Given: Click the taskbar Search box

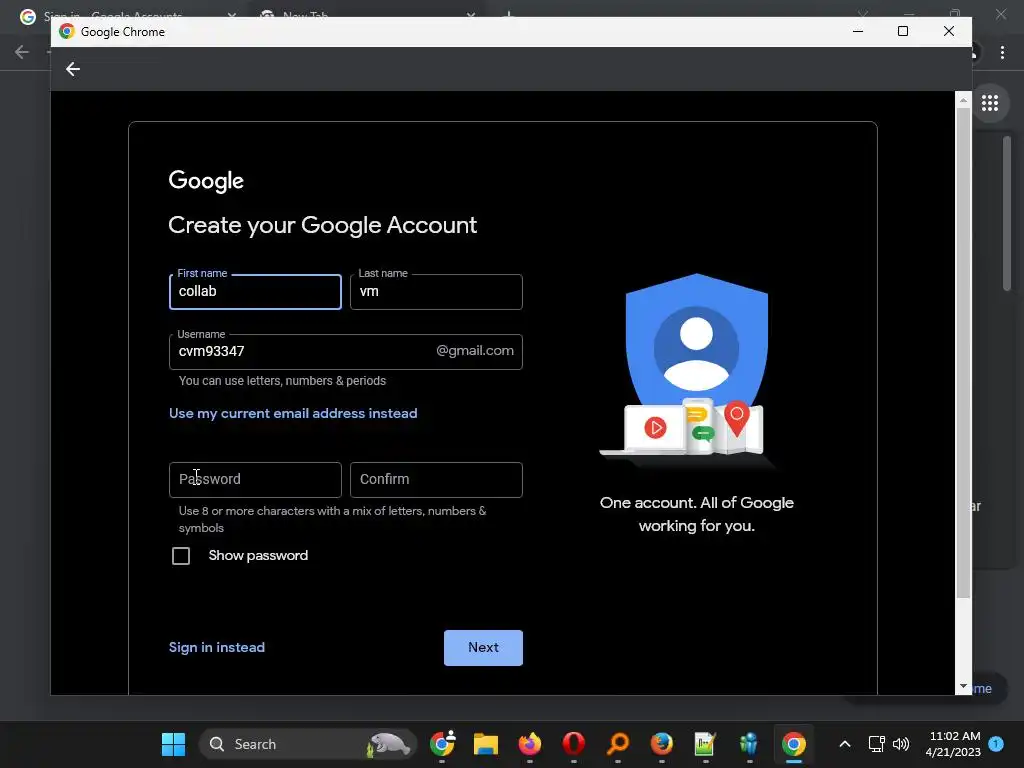Looking at the screenshot, I should [308, 744].
